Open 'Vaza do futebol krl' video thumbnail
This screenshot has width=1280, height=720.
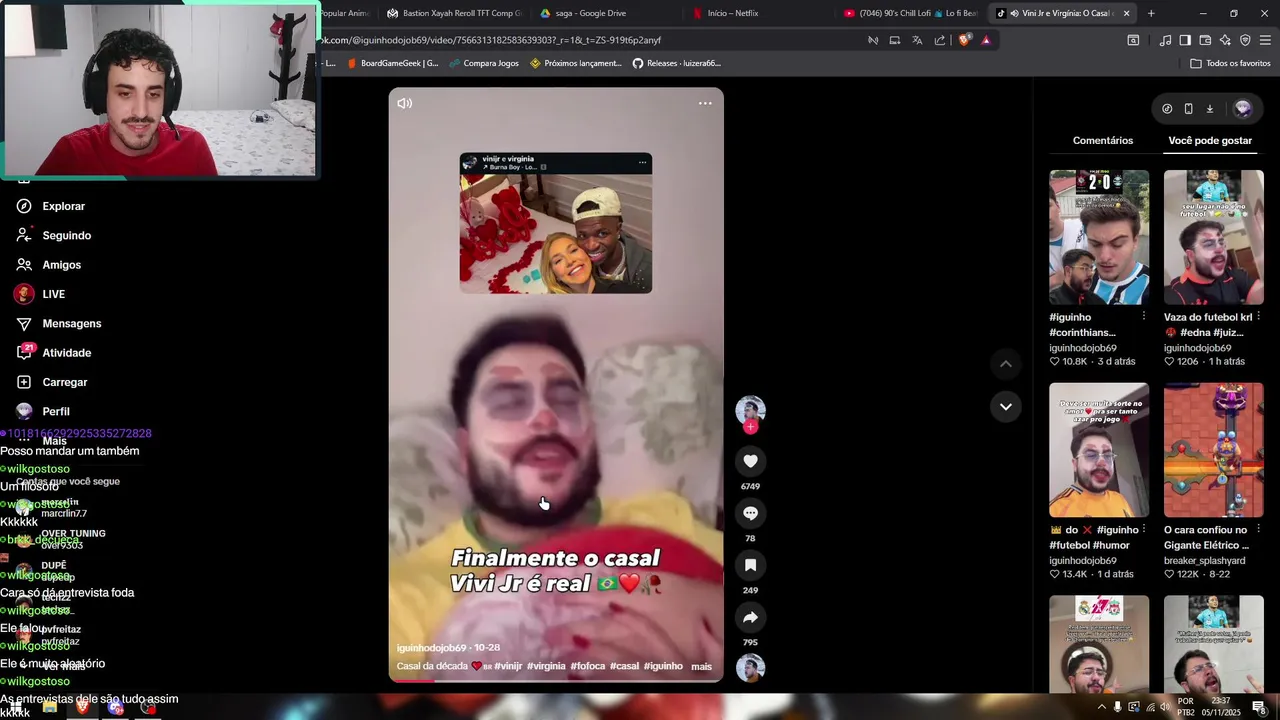pos(1213,237)
